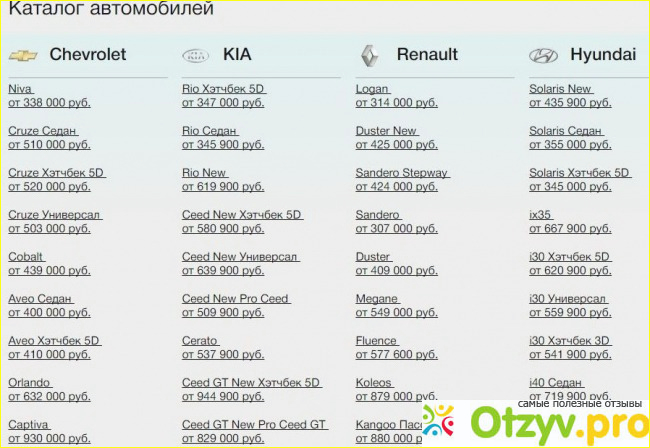Click the price от 944 900 руб.
The width and height of the screenshot is (650, 448).
[223, 396]
